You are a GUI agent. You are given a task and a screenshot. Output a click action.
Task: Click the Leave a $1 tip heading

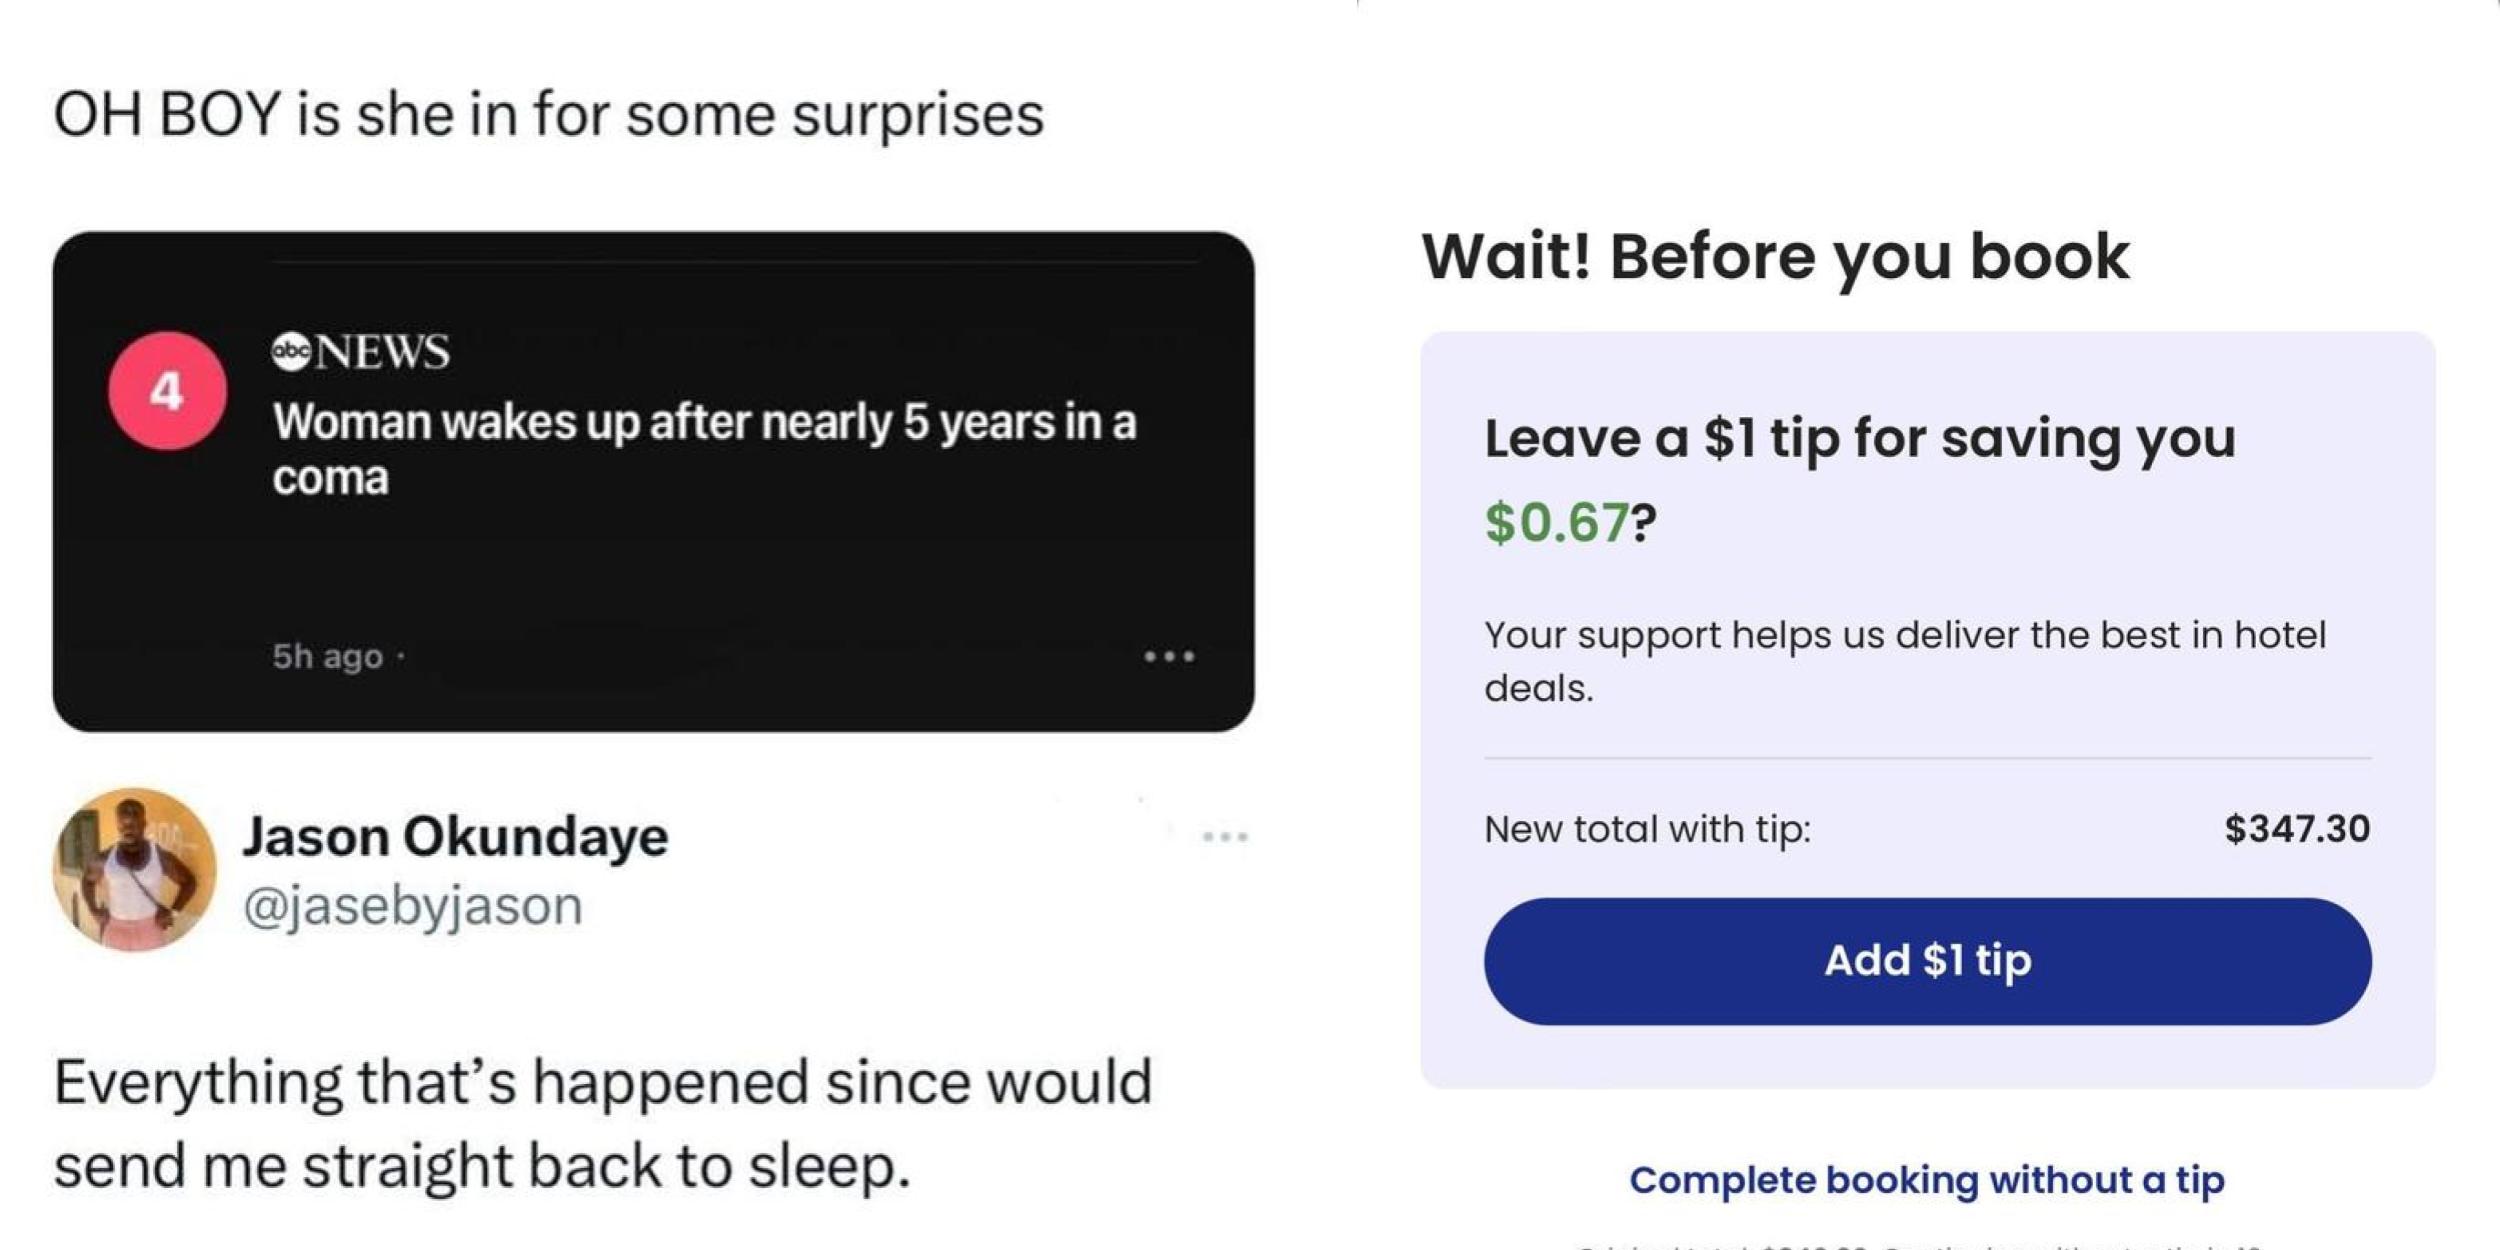(1858, 438)
